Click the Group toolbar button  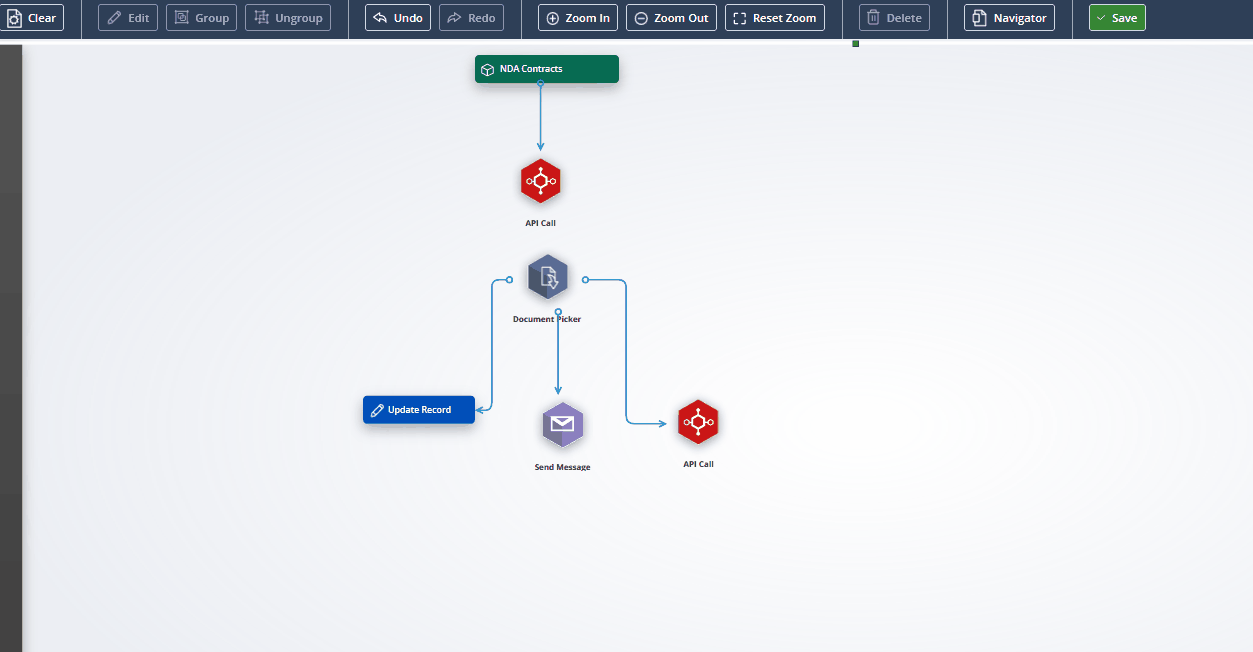[201, 18]
